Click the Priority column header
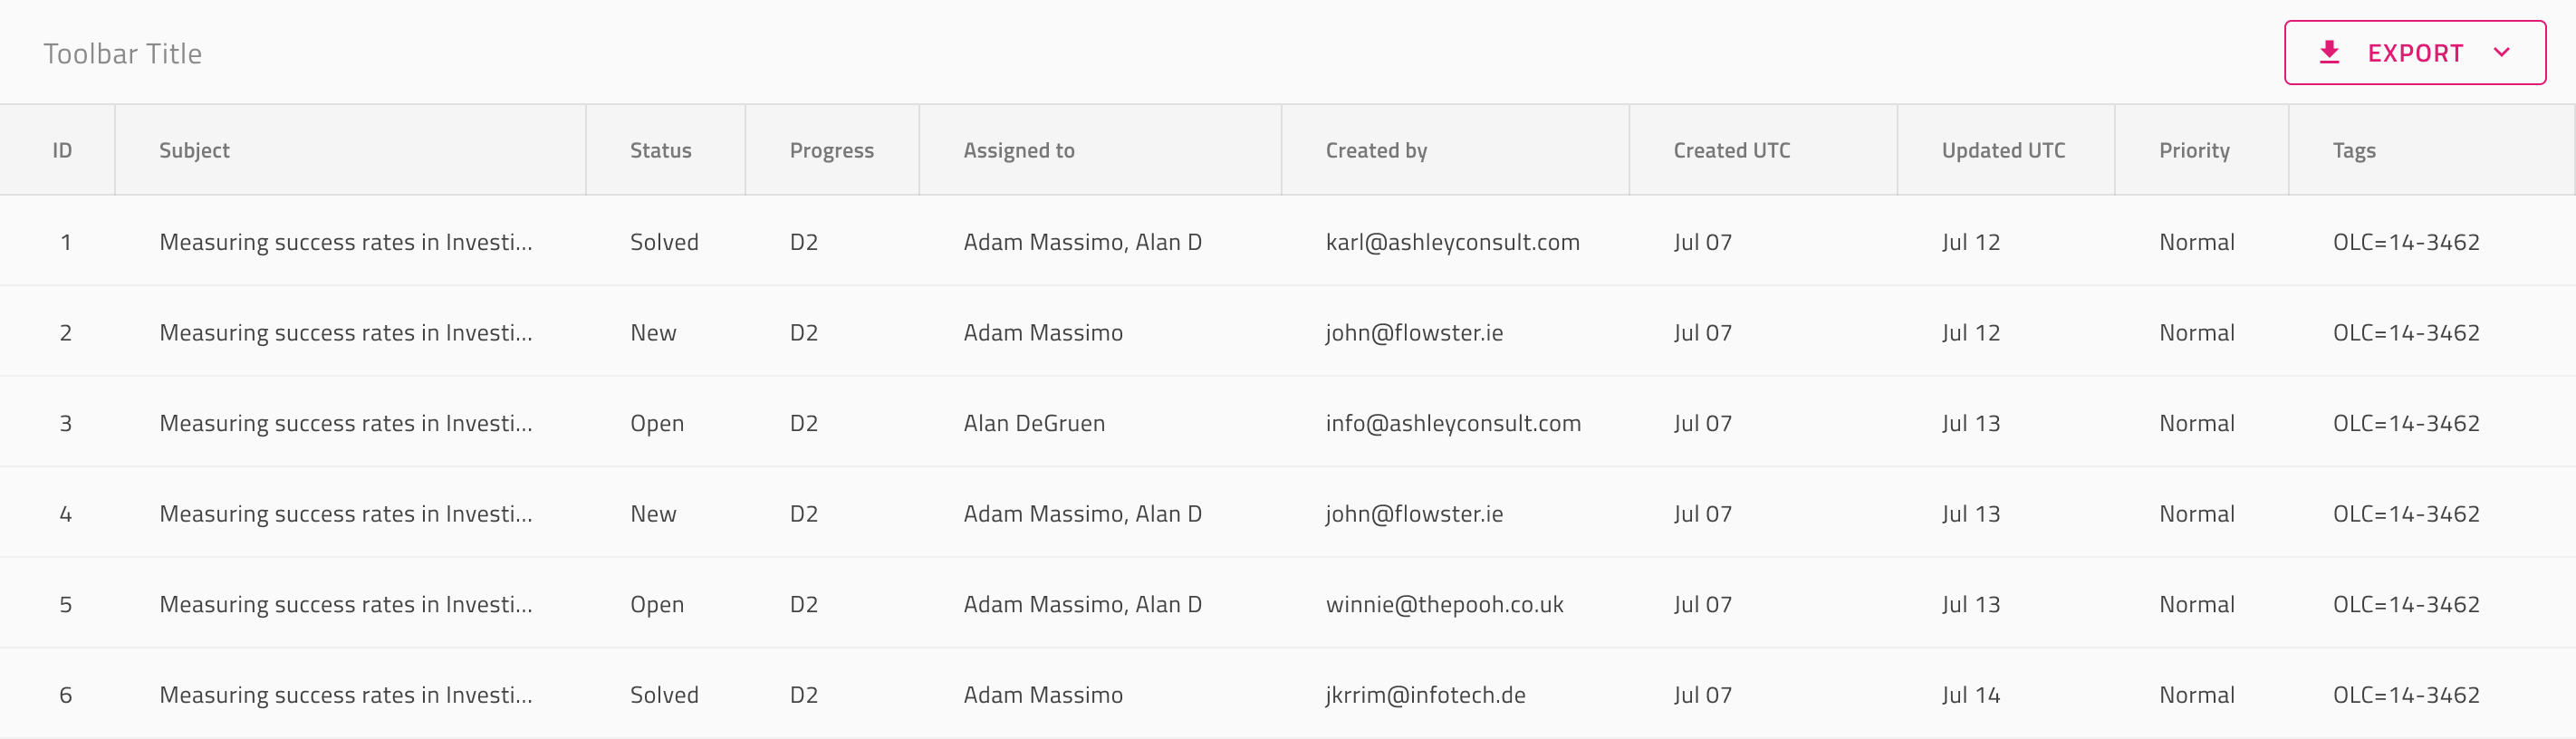Image resolution: width=2576 pixels, height=739 pixels. point(2194,150)
